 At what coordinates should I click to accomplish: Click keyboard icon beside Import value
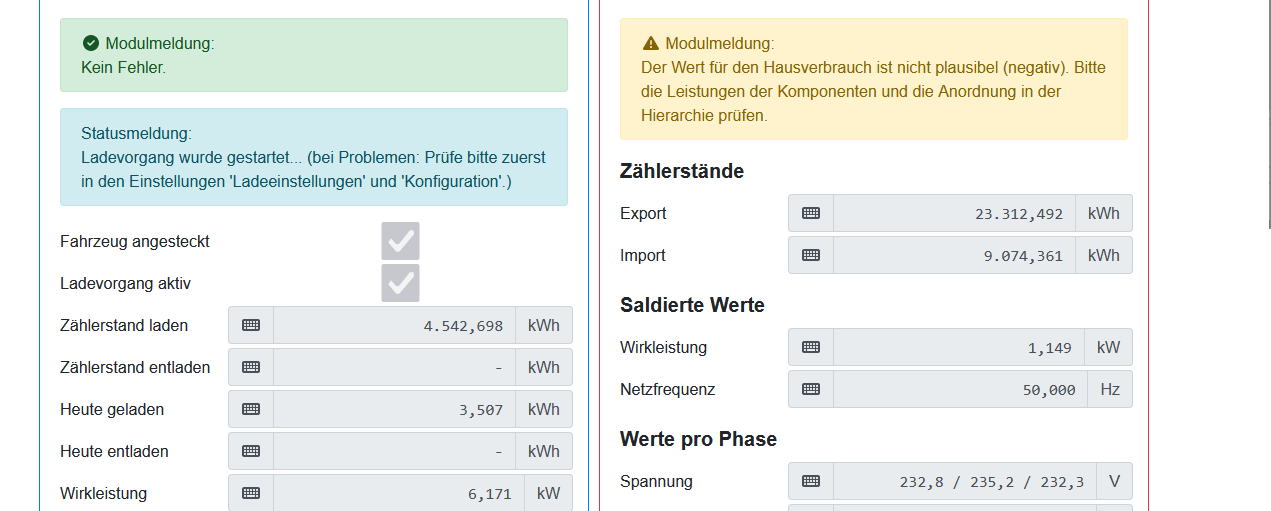811,255
